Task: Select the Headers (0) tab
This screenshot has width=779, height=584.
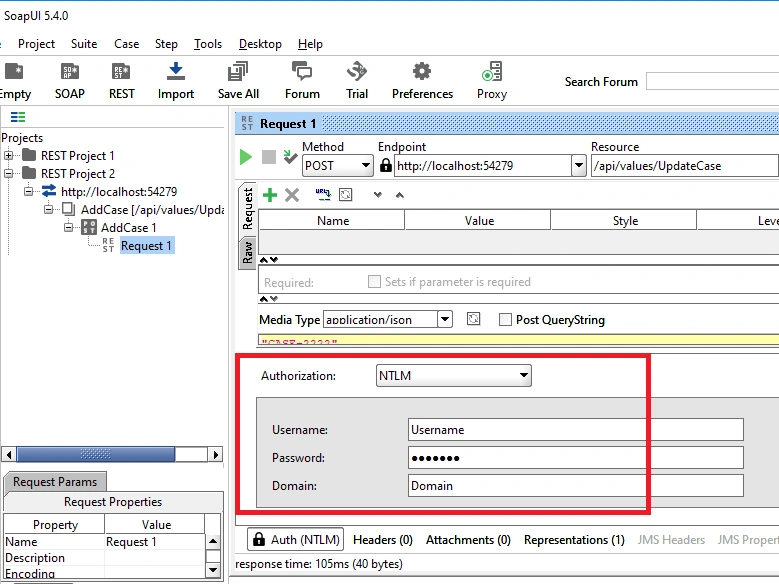Action: [x=383, y=539]
